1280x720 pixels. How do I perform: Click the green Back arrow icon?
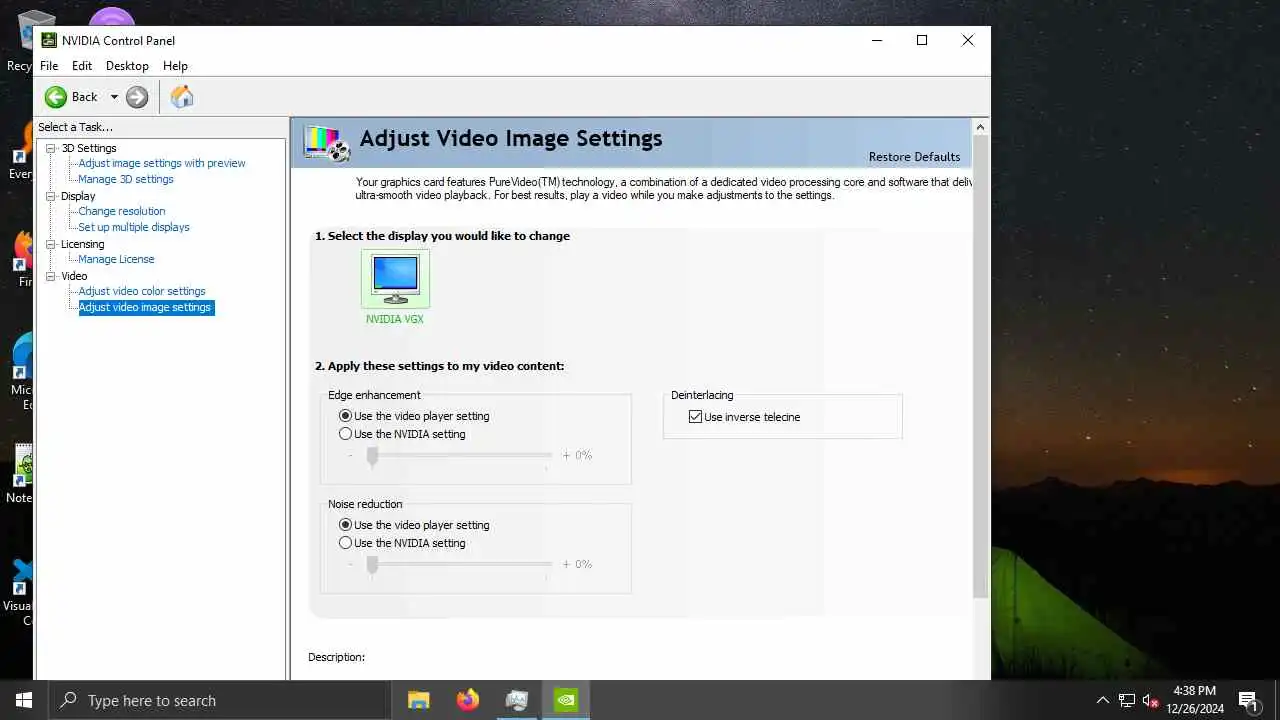(56, 97)
